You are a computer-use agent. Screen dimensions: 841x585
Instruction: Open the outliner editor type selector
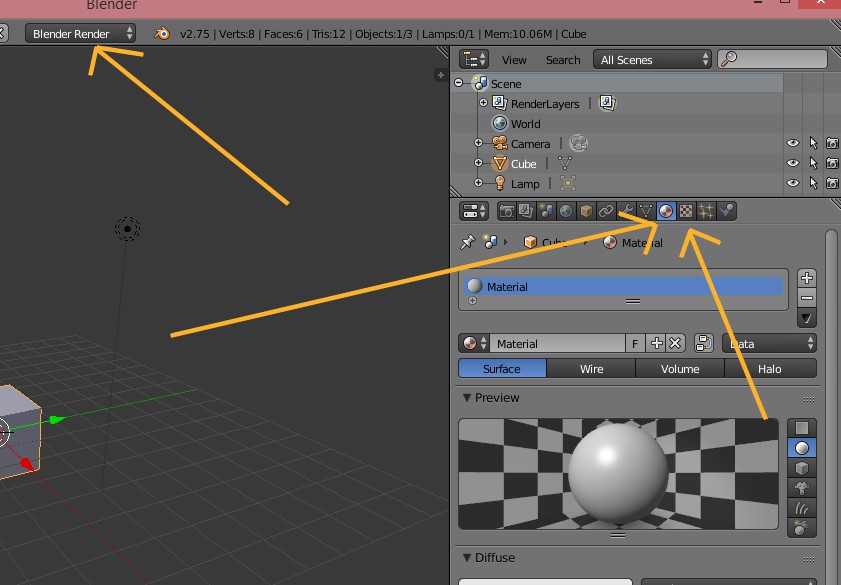(x=474, y=60)
